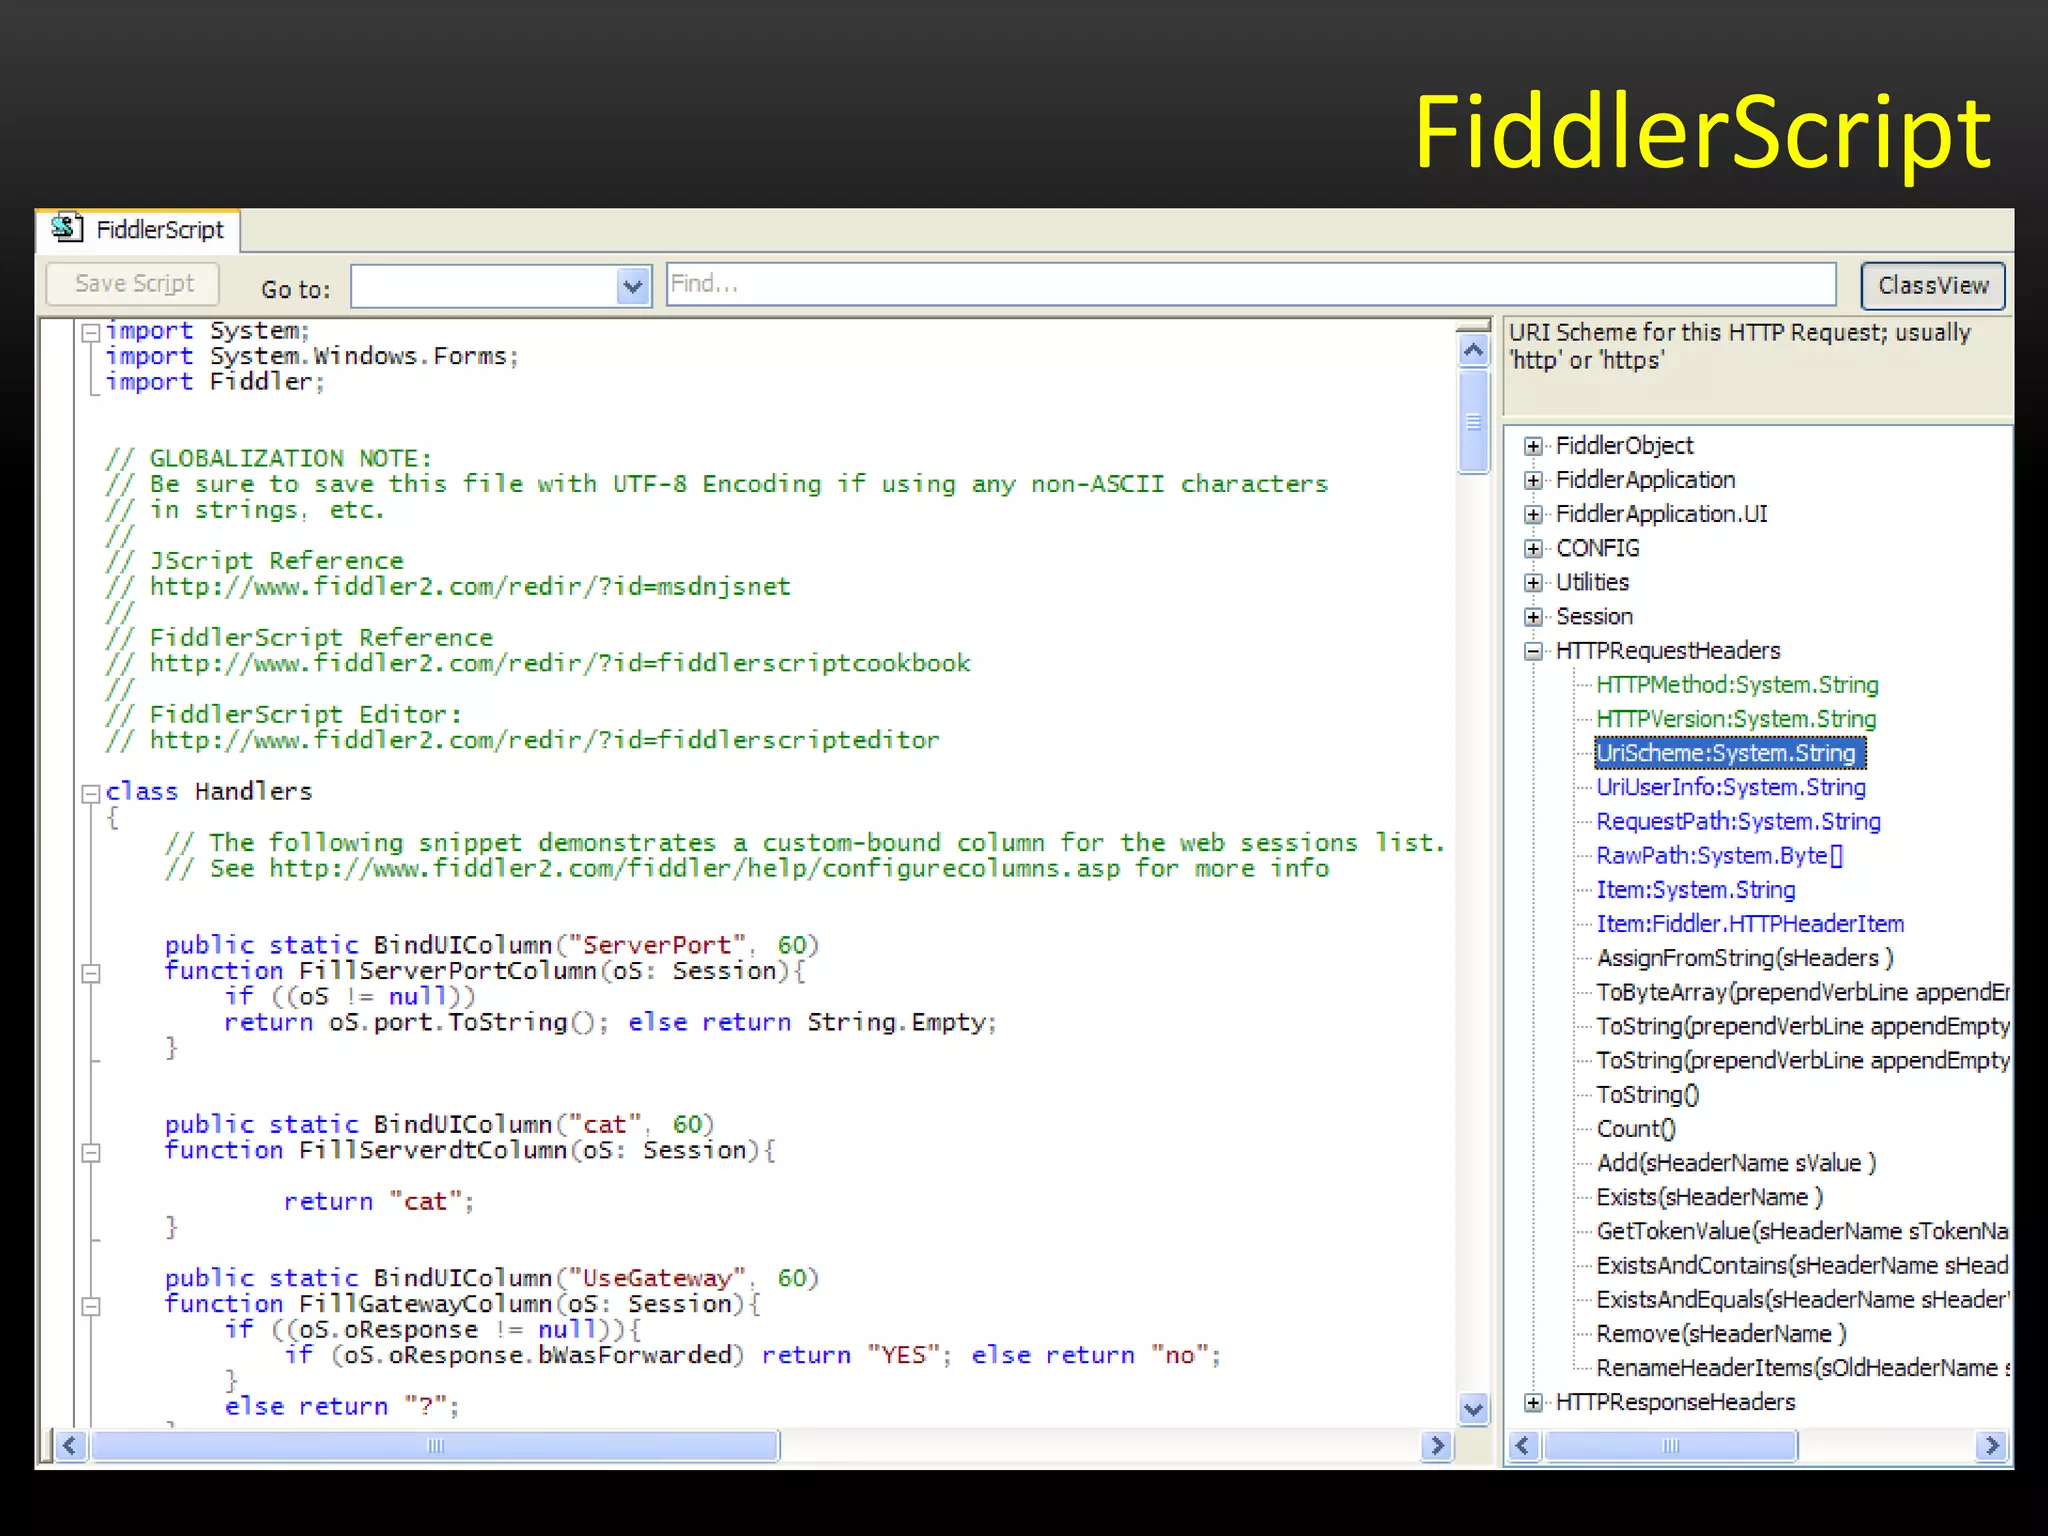
Task: Click the msdnjsnet URL comment line
Action: pos(448,586)
